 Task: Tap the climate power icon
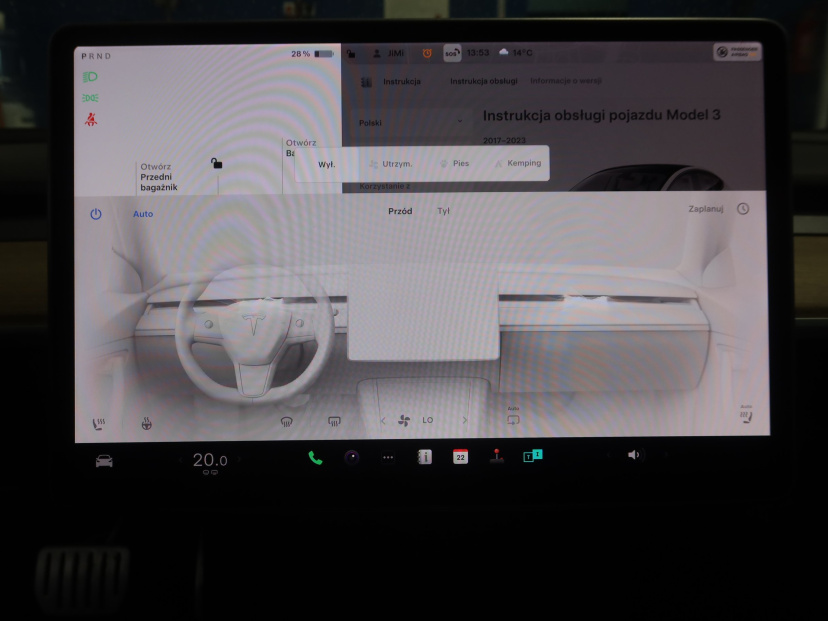click(x=96, y=214)
